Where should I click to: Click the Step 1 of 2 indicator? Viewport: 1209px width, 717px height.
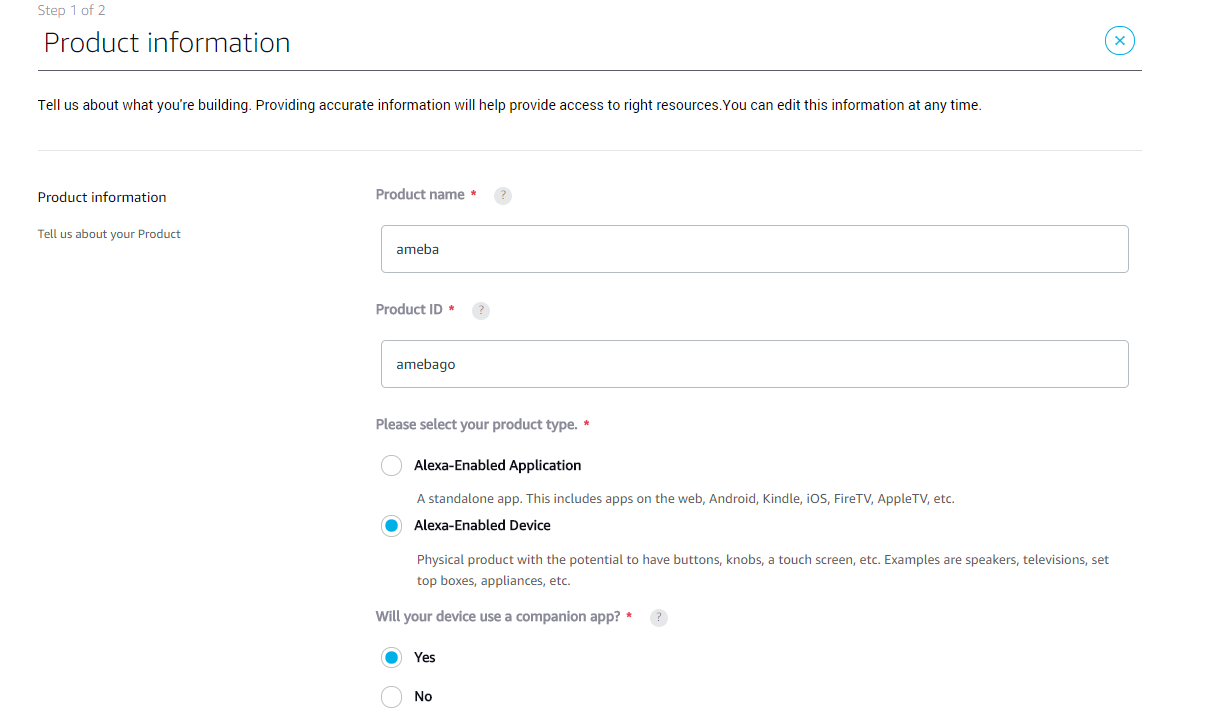point(72,10)
